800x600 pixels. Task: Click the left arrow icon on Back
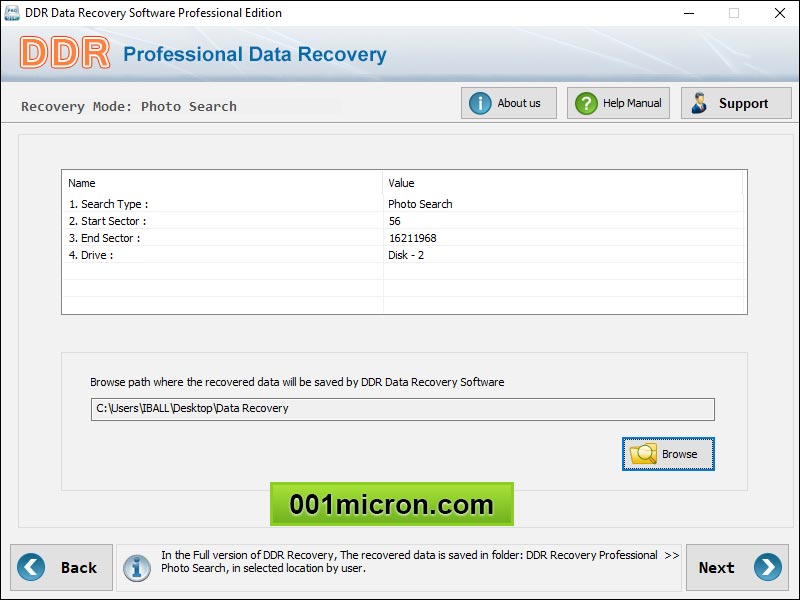(x=31, y=567)
